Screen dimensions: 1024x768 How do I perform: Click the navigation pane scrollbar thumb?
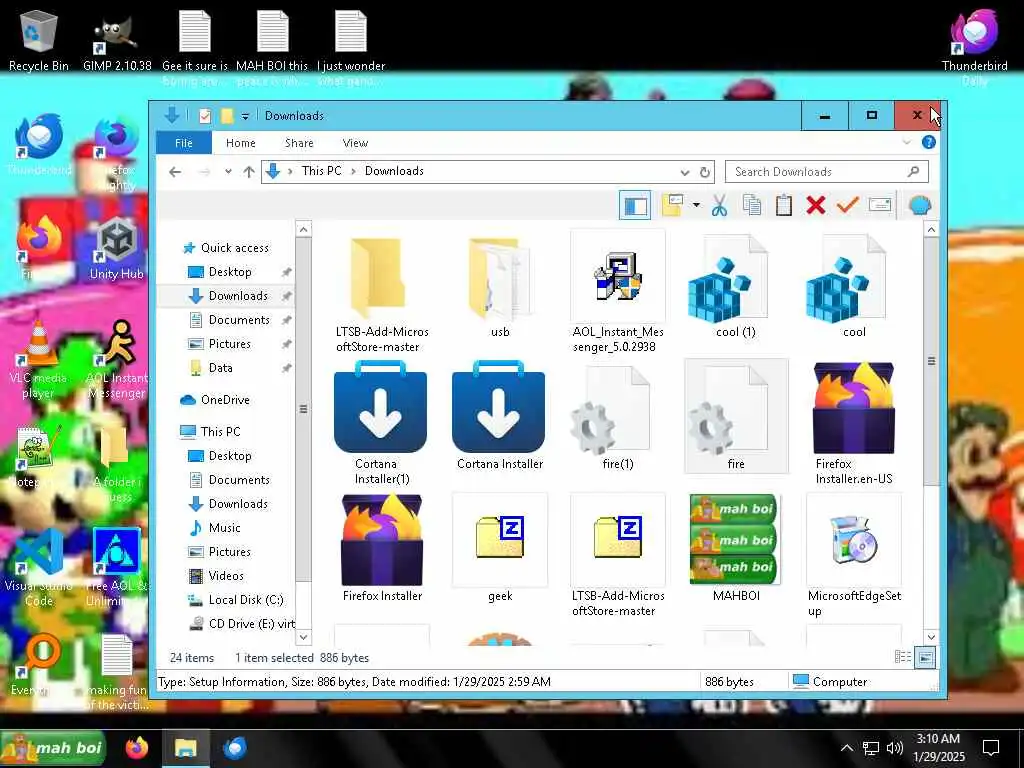[x=303, y=410]
